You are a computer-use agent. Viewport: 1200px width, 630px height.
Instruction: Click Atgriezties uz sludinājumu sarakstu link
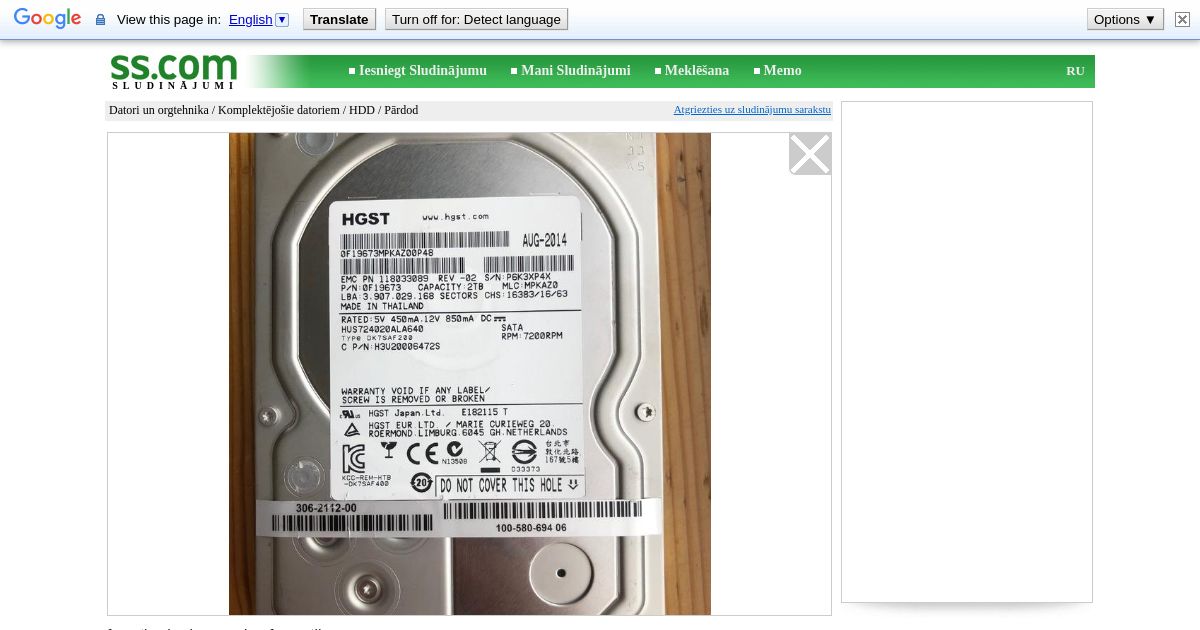pyautogui.click(x=752, y=110)
